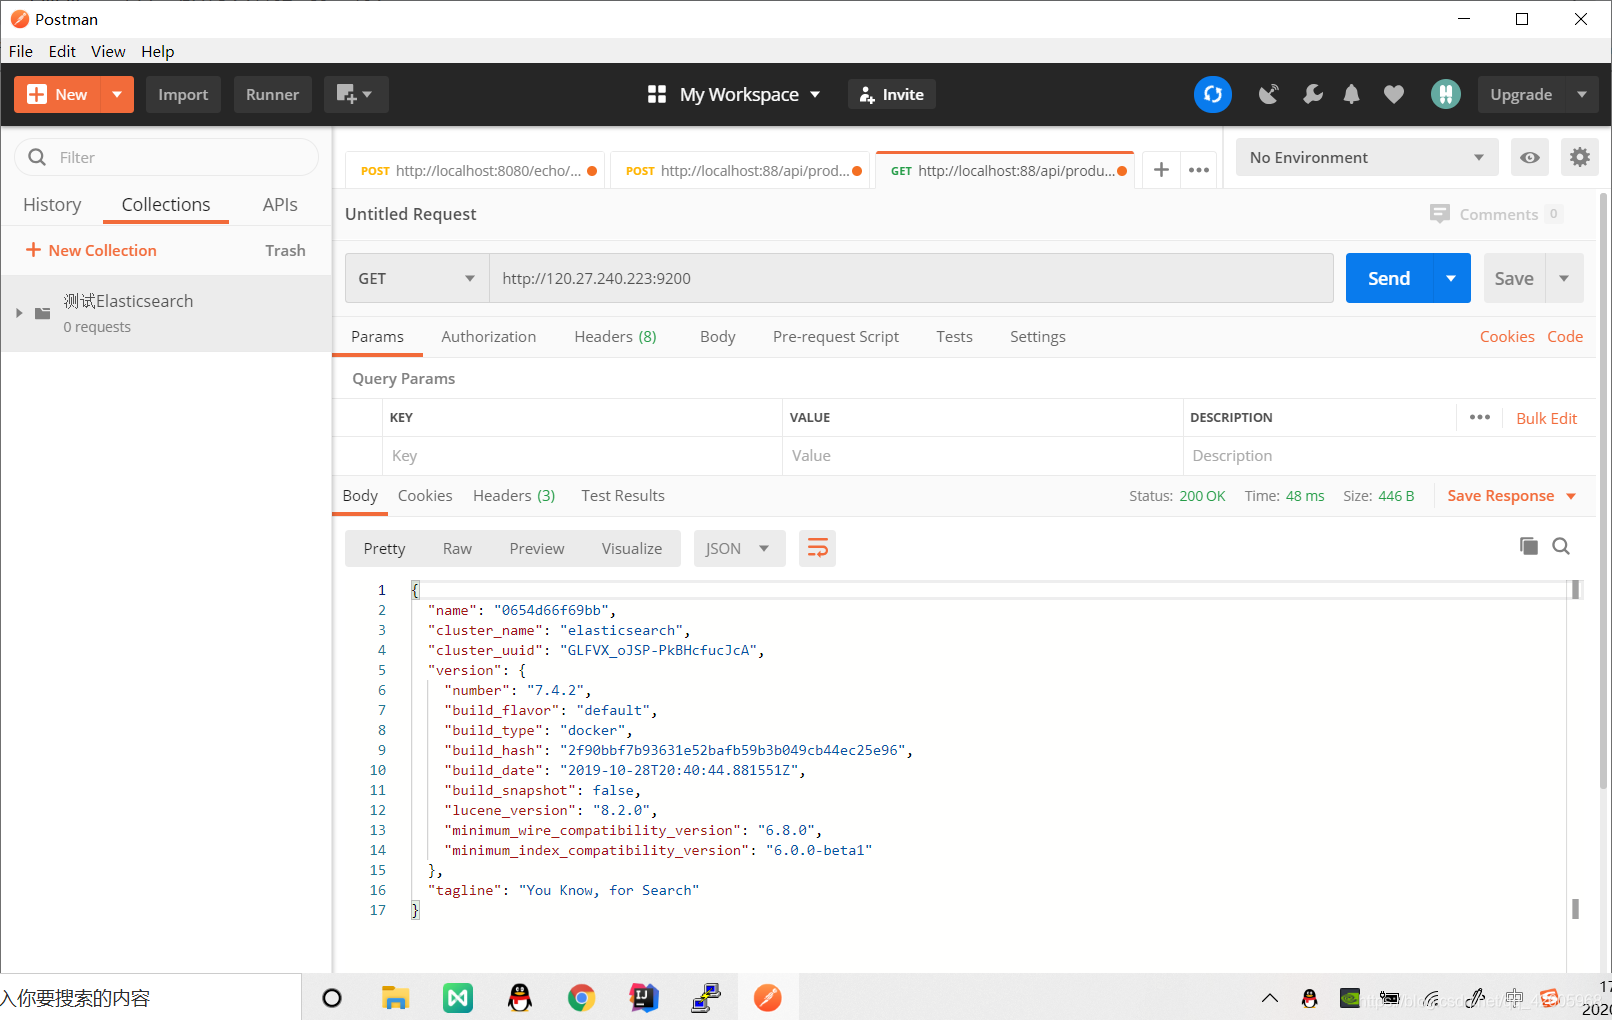
Task: Click the sync status icon in the header
Action: 1212,94
